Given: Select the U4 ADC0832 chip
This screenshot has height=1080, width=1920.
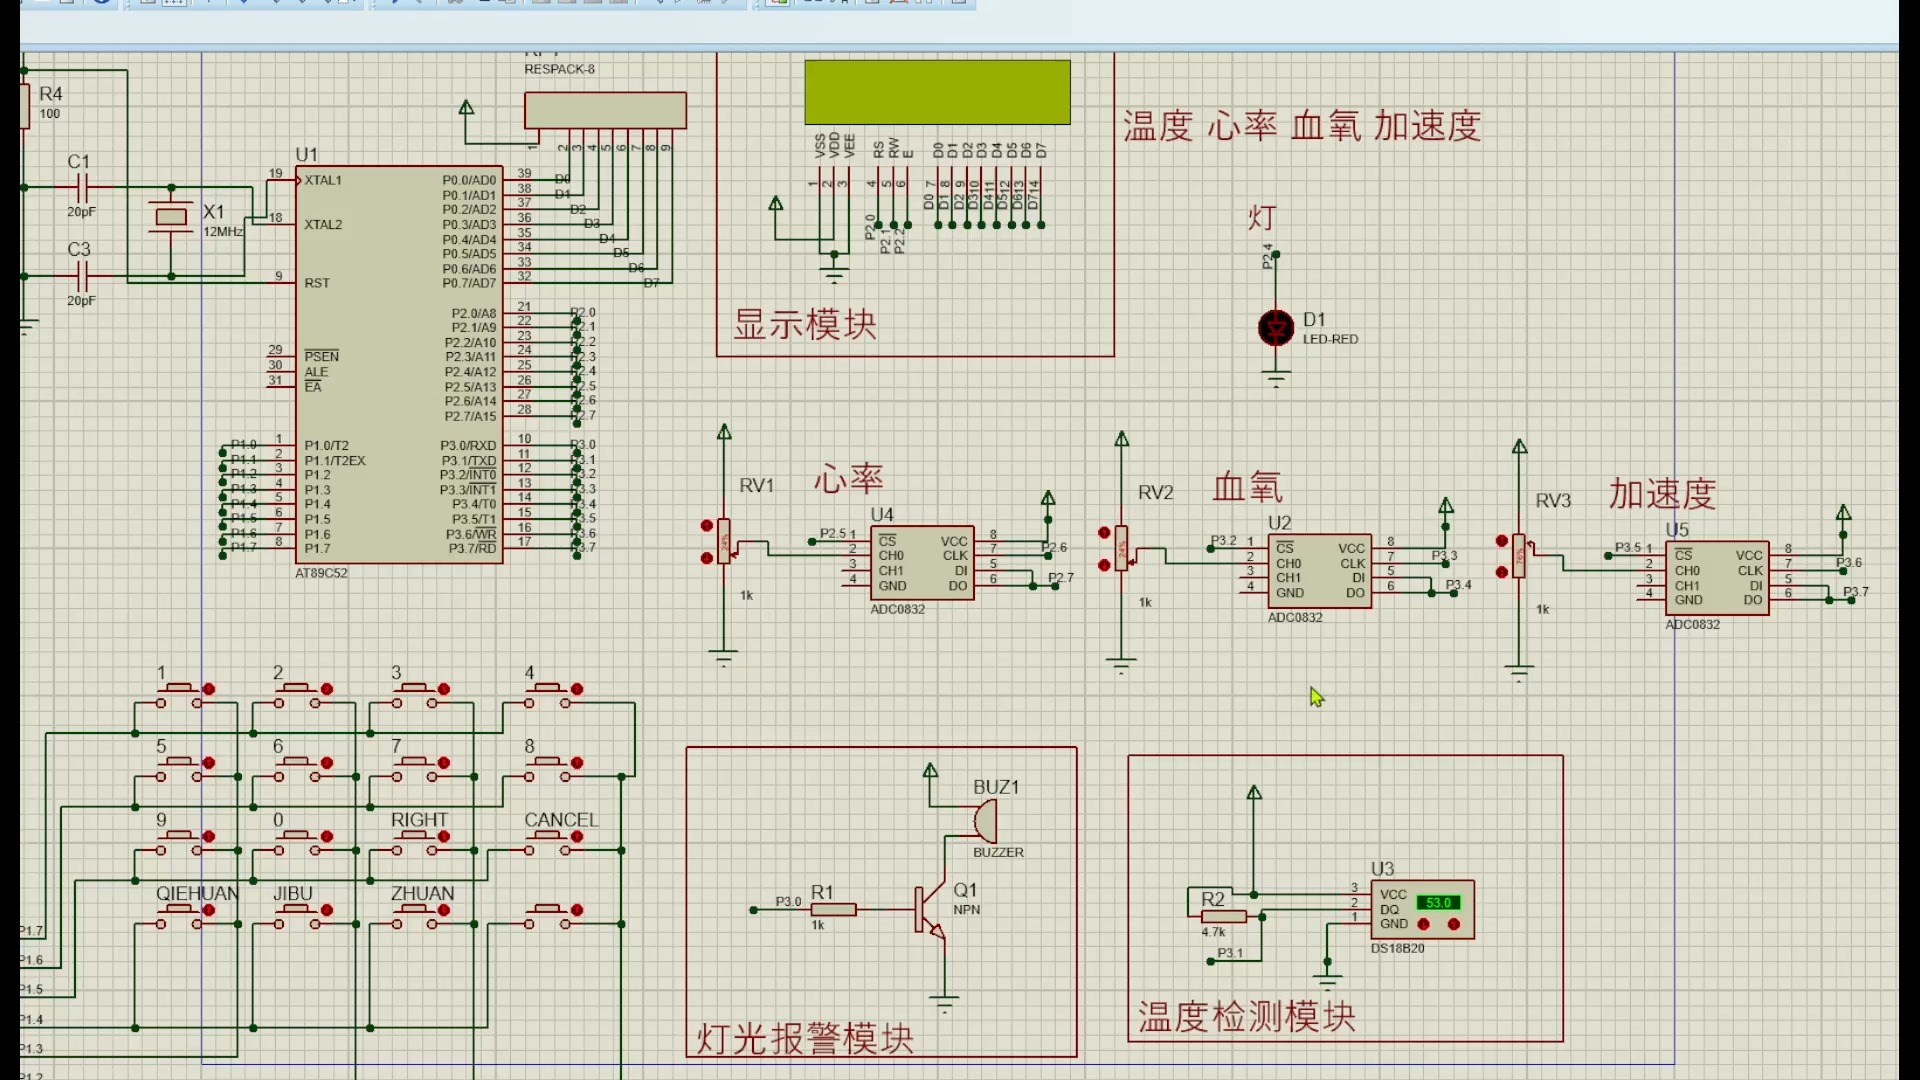Looking at the screenshot, I should (922, 563).
